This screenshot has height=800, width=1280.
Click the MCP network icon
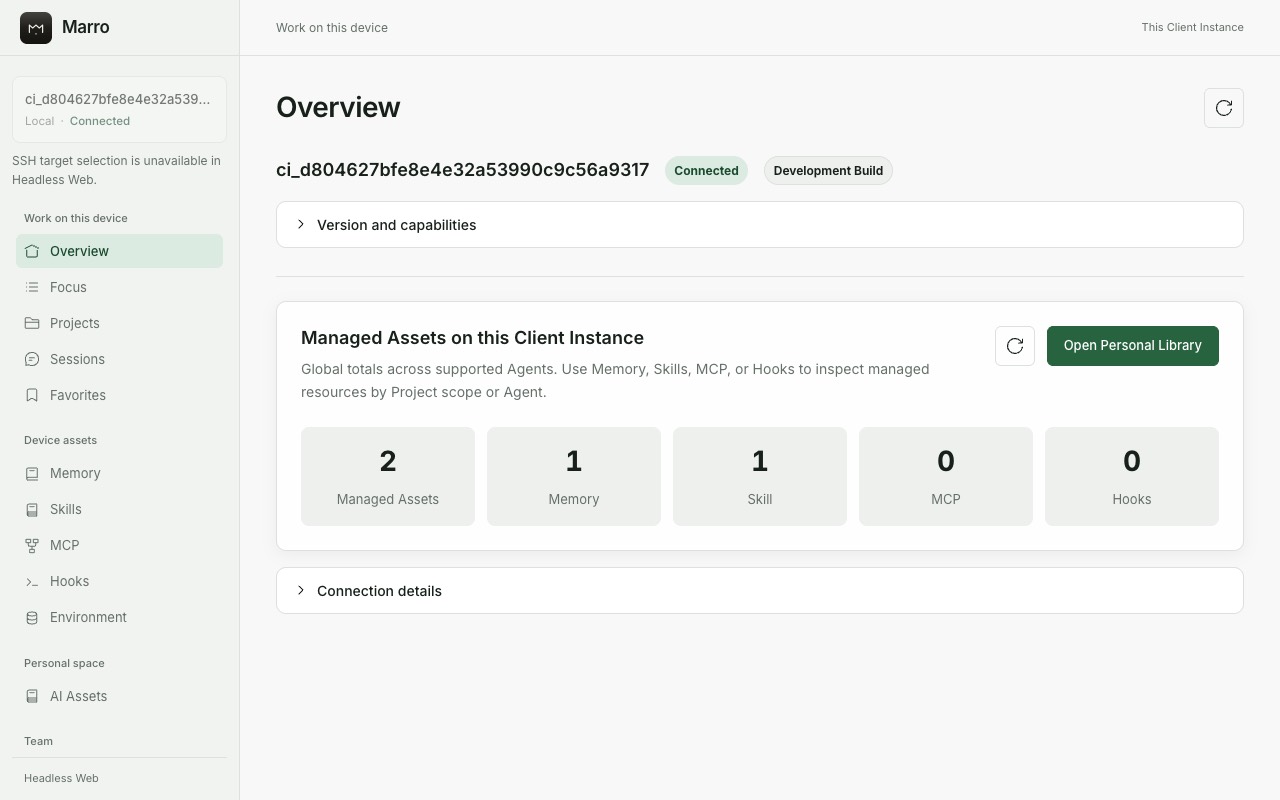point(32,545)
